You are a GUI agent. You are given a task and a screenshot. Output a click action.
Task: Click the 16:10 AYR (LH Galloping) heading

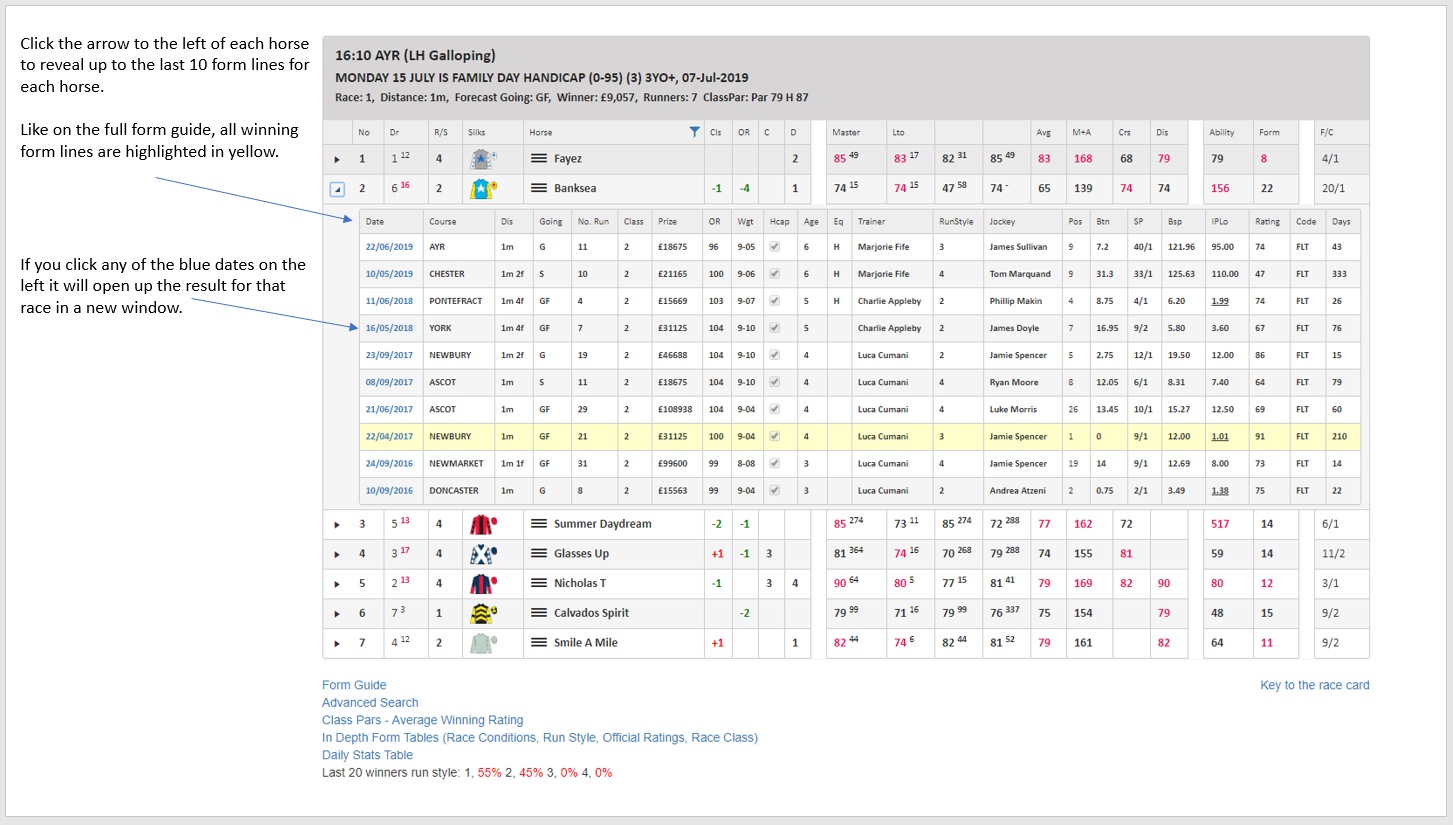[415, 56]
